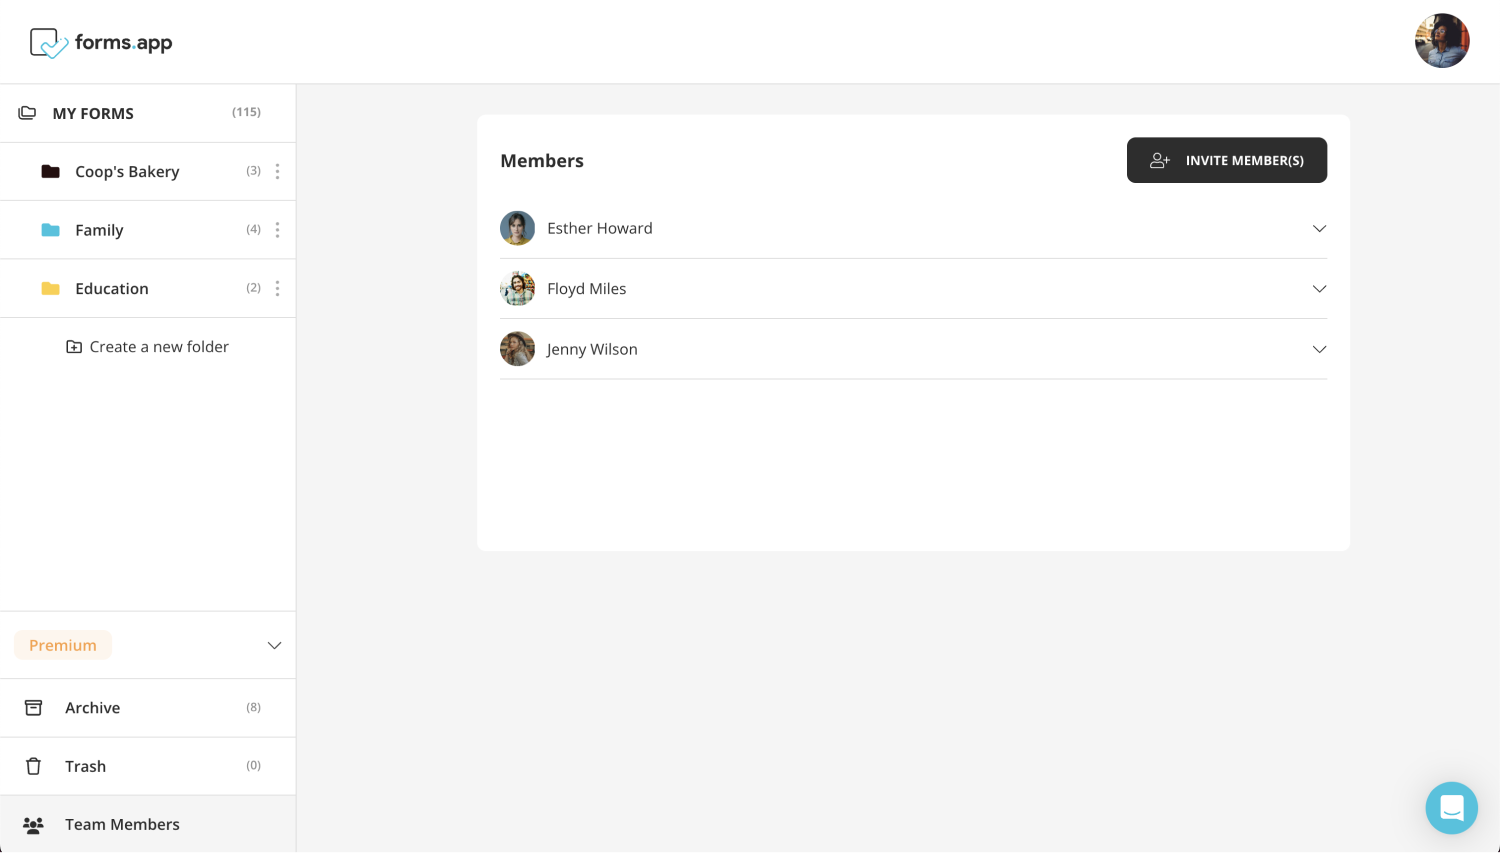Expand Esther Howard's member details
The image size is (1500, 853).
coord(1319,228)
